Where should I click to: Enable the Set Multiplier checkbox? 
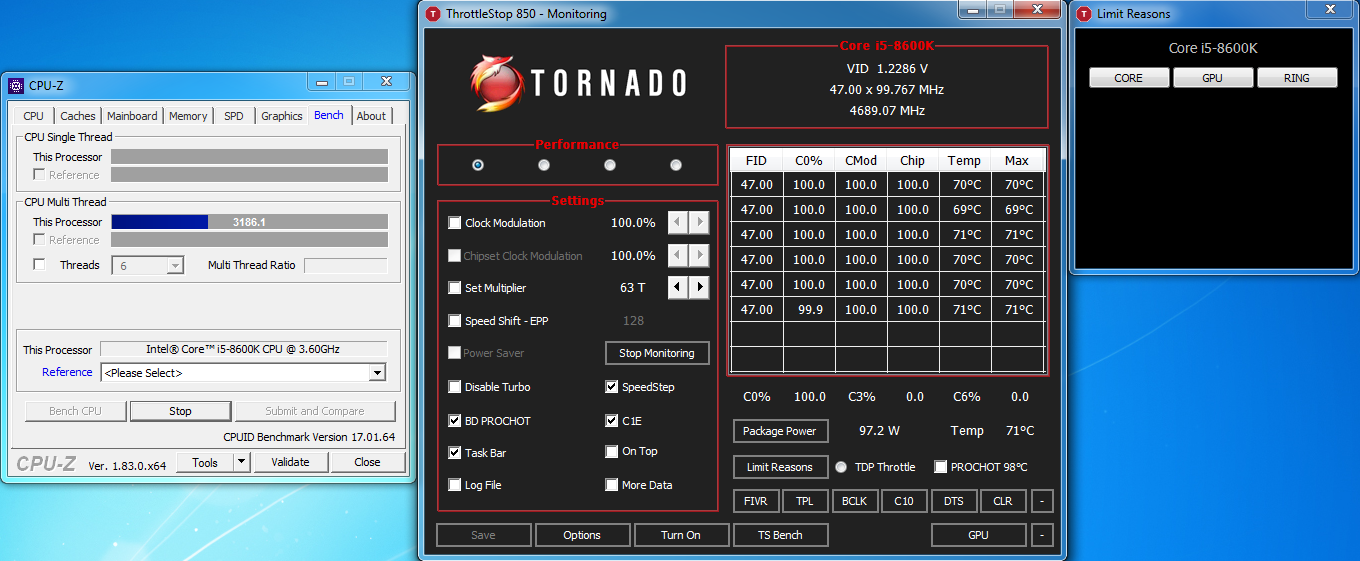click(455, 288)
